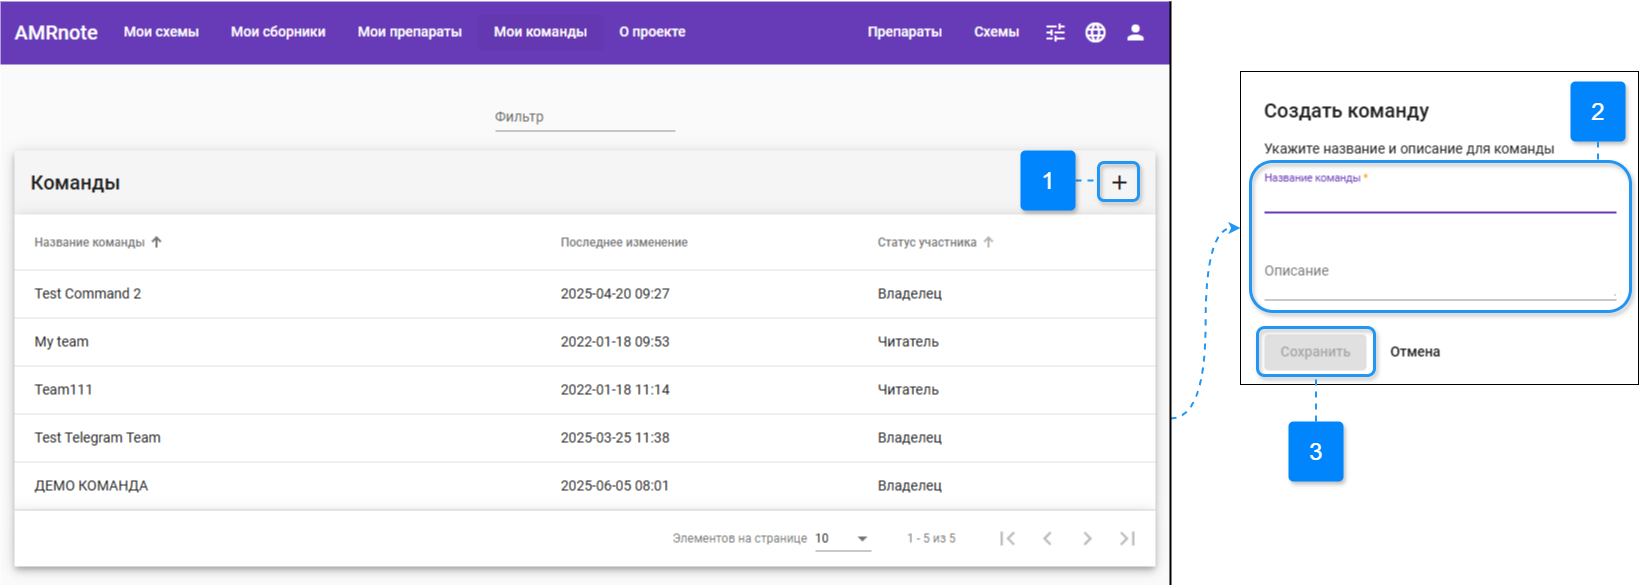Click date 2022-01-18 09:53

pyautogui.click(x=615, y=342)
